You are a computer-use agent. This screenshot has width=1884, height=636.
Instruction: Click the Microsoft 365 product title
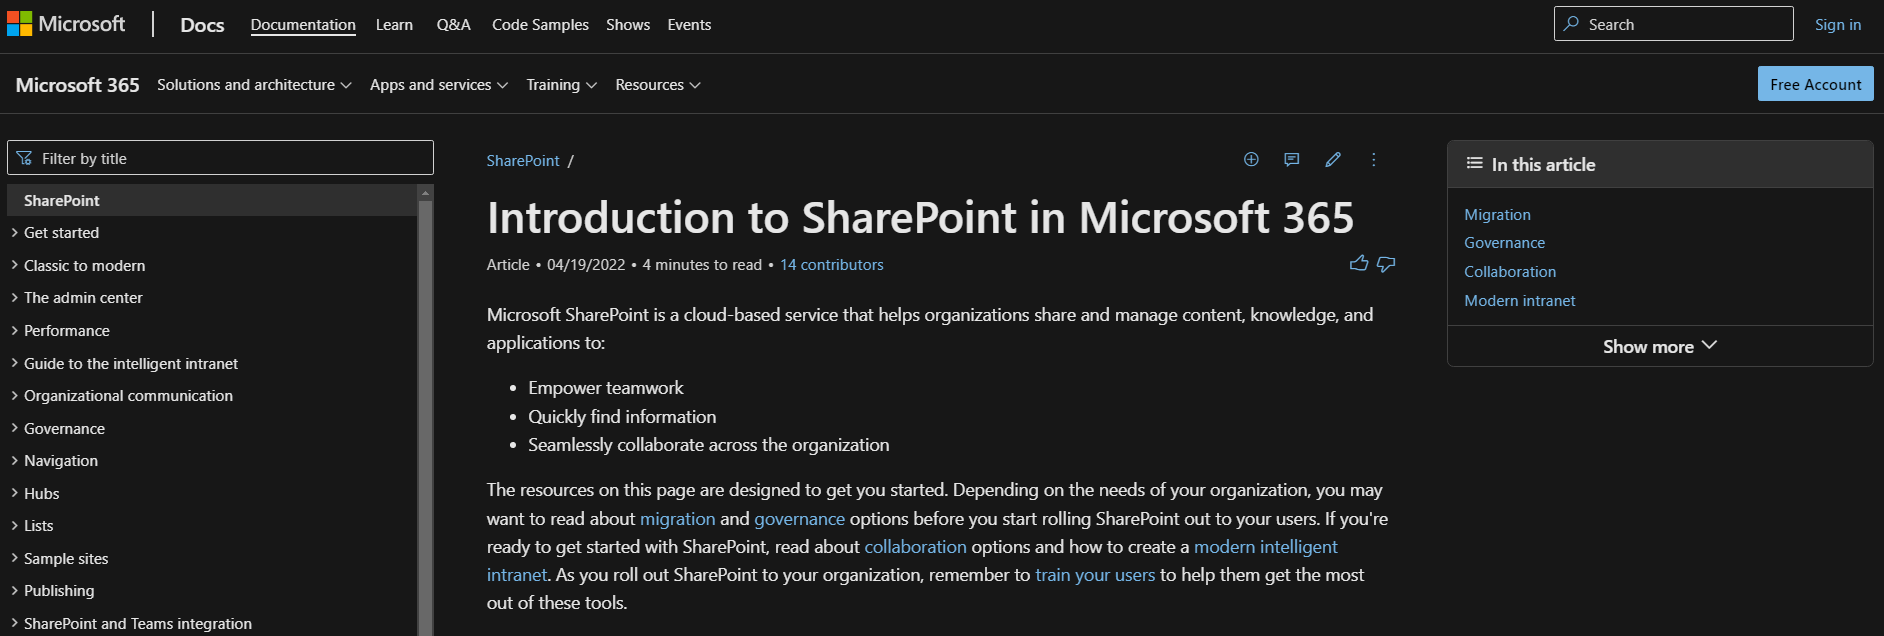(78, 85)
